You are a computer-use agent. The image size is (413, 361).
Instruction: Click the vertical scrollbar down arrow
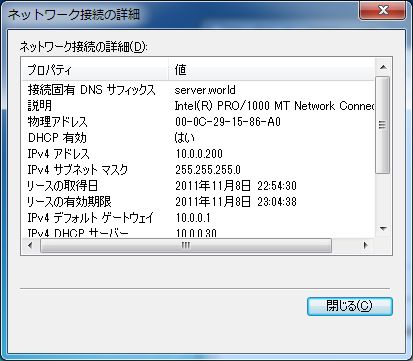coord(383,229)
